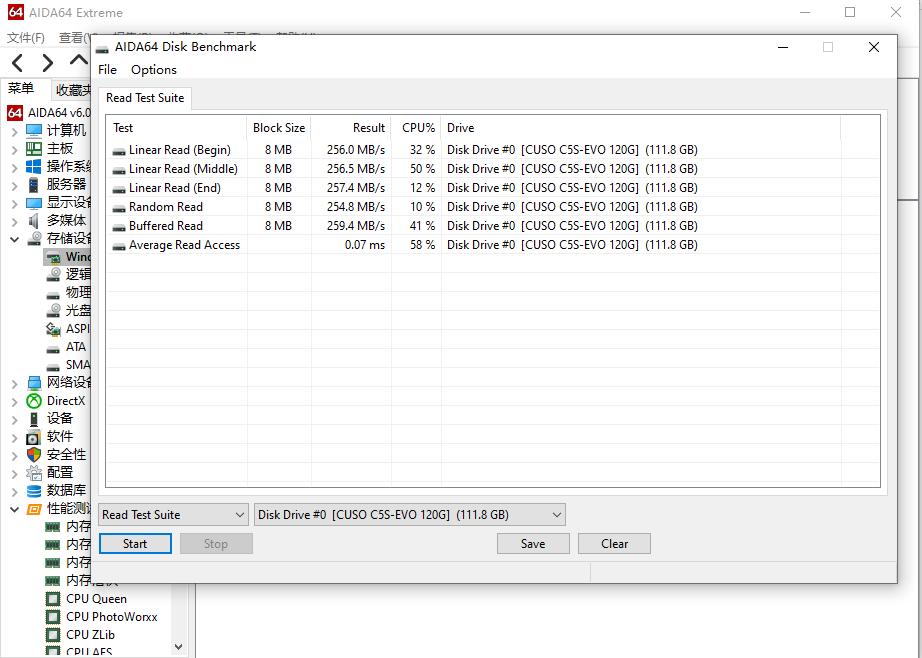The height and width of the screenshot is (658, 922).
Task: Click the 254.8 MB/s result value
Action: point(356,207)
